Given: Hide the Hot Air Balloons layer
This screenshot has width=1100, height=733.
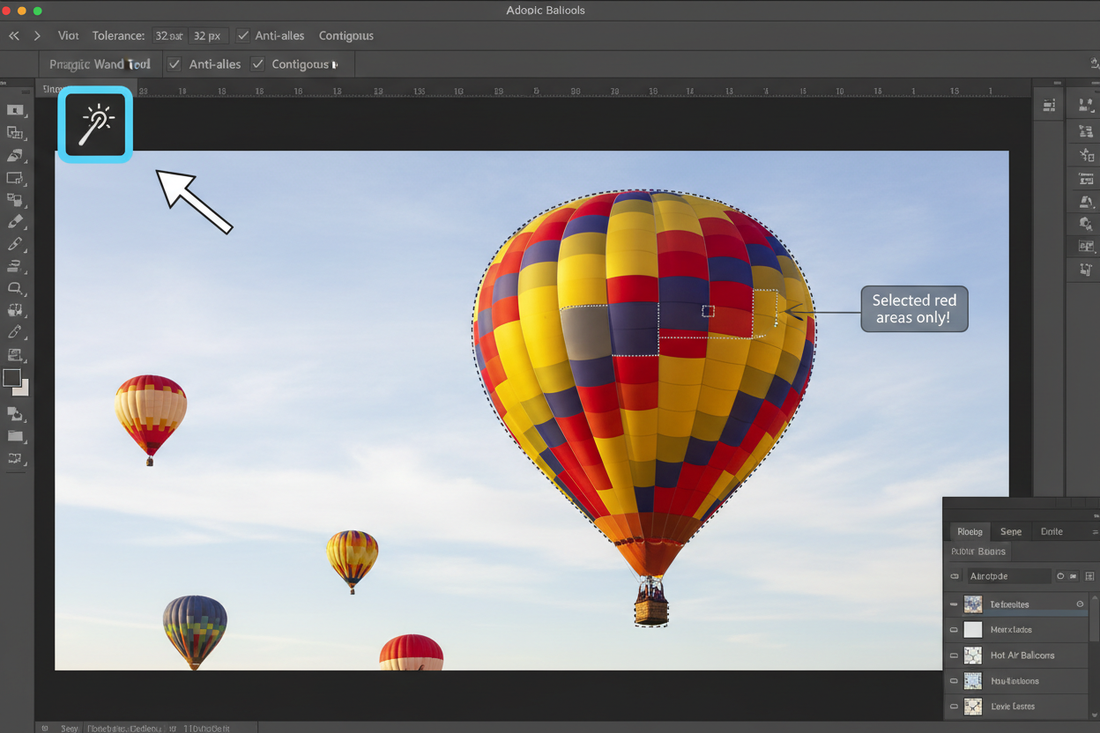Looking at the screenshot, I should (954, 655).
